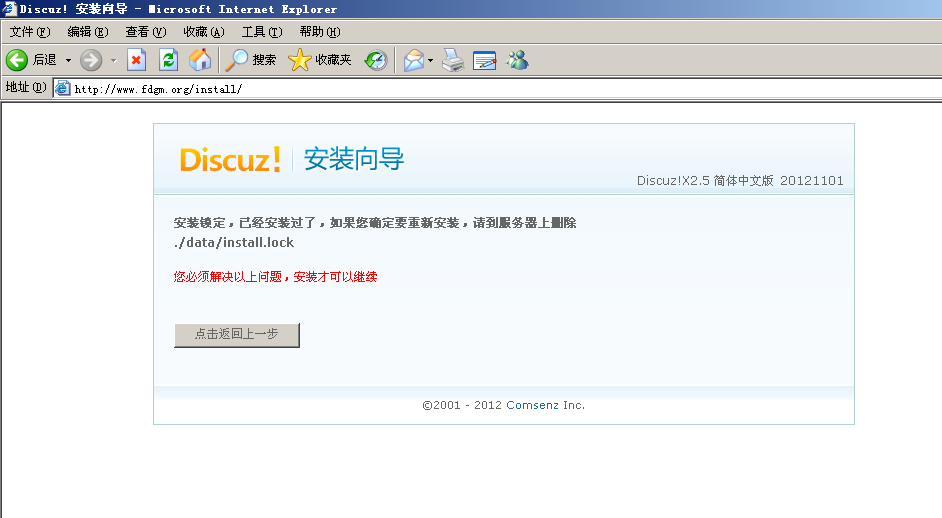Screen dimensions: 942x518
Task: Click the red 您必须解决以上问题 warning text
Action: click(276, 276)
